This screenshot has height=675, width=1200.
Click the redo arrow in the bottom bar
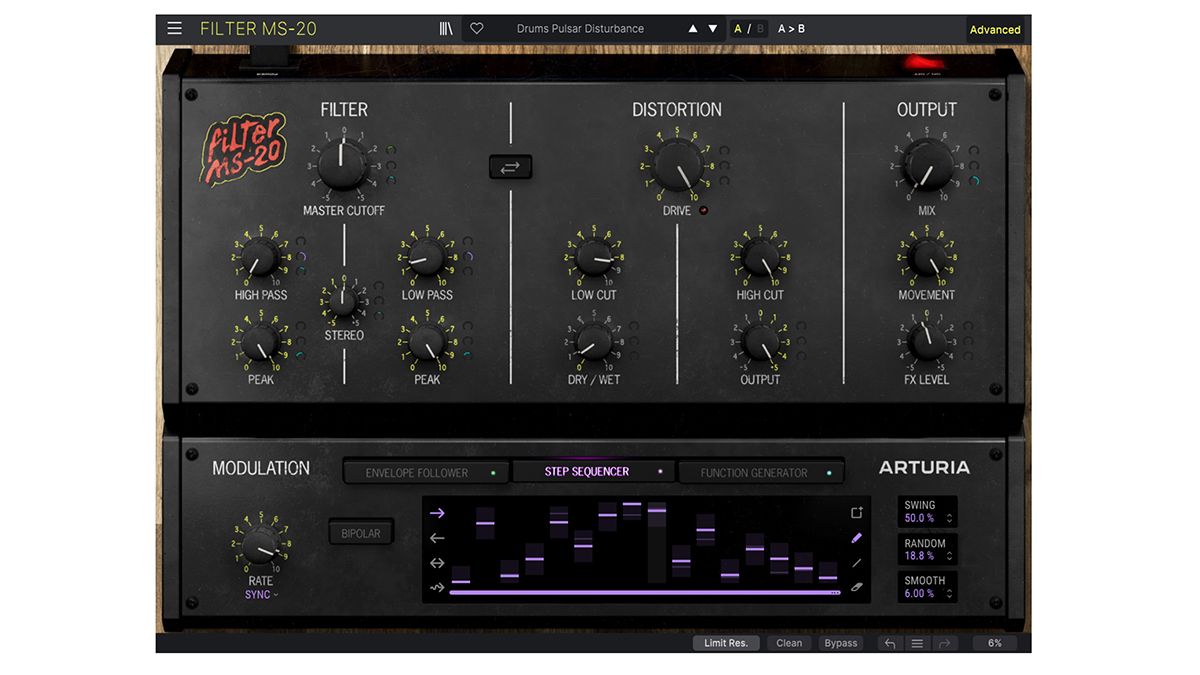point(944,643)
